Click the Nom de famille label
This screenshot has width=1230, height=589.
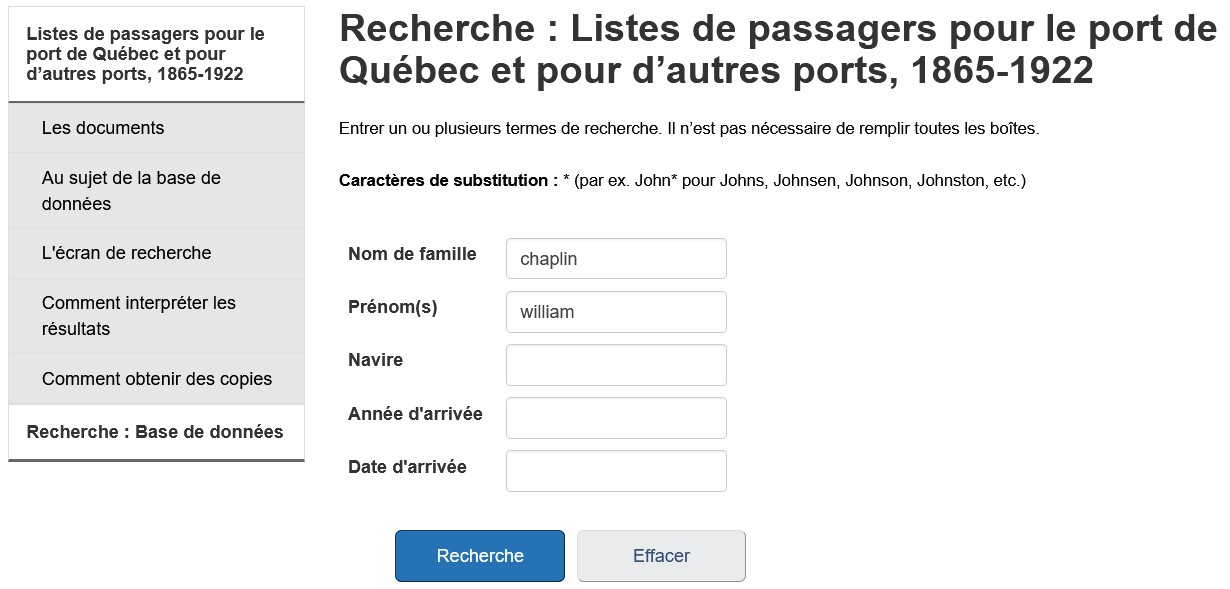[412, 254]
